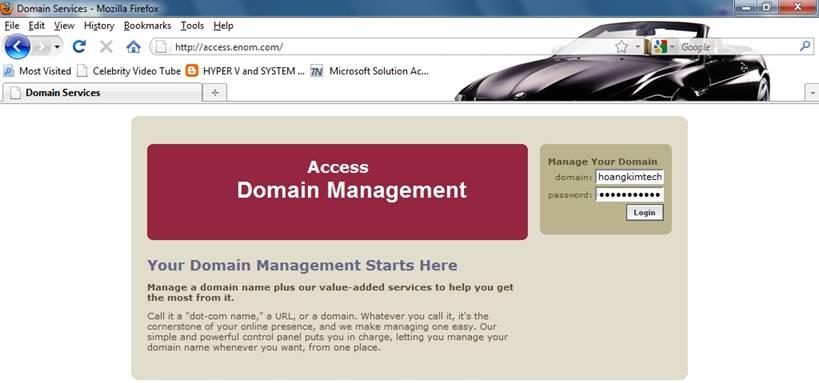Click the password input field
Viewport: 819px width, 383px height.
pos(629,195)
